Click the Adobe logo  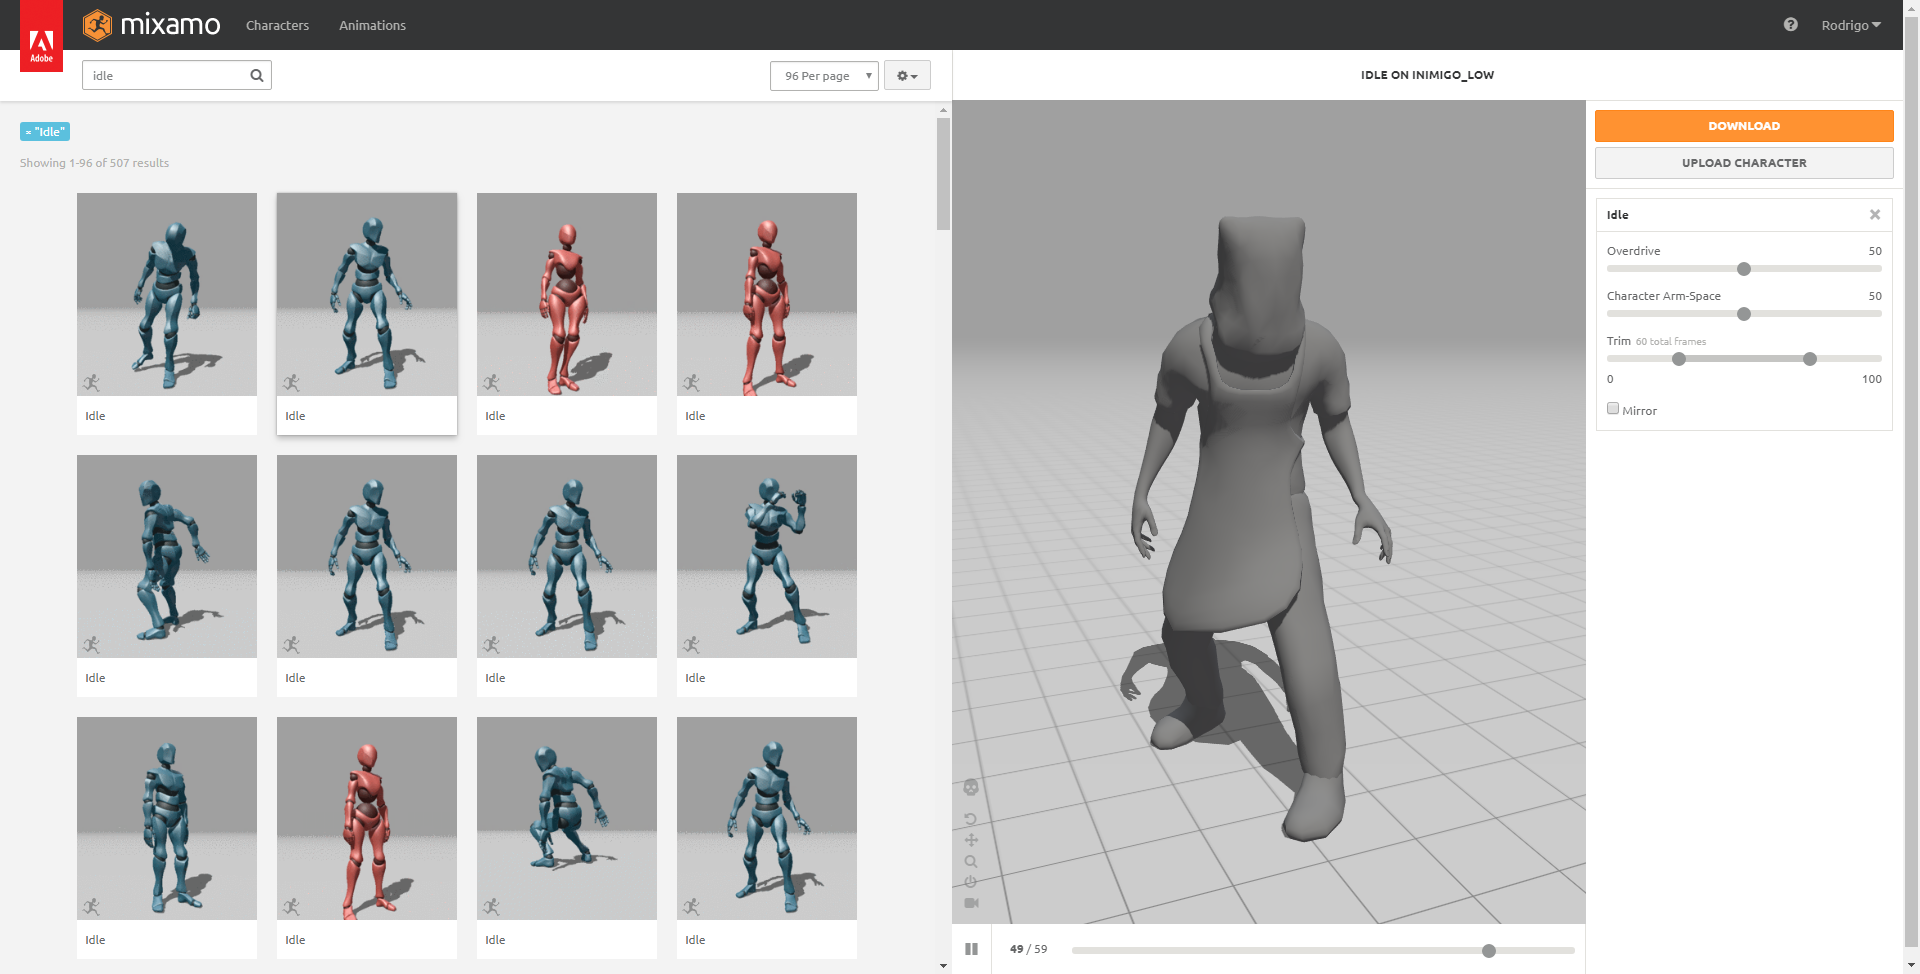click(41, 36)
